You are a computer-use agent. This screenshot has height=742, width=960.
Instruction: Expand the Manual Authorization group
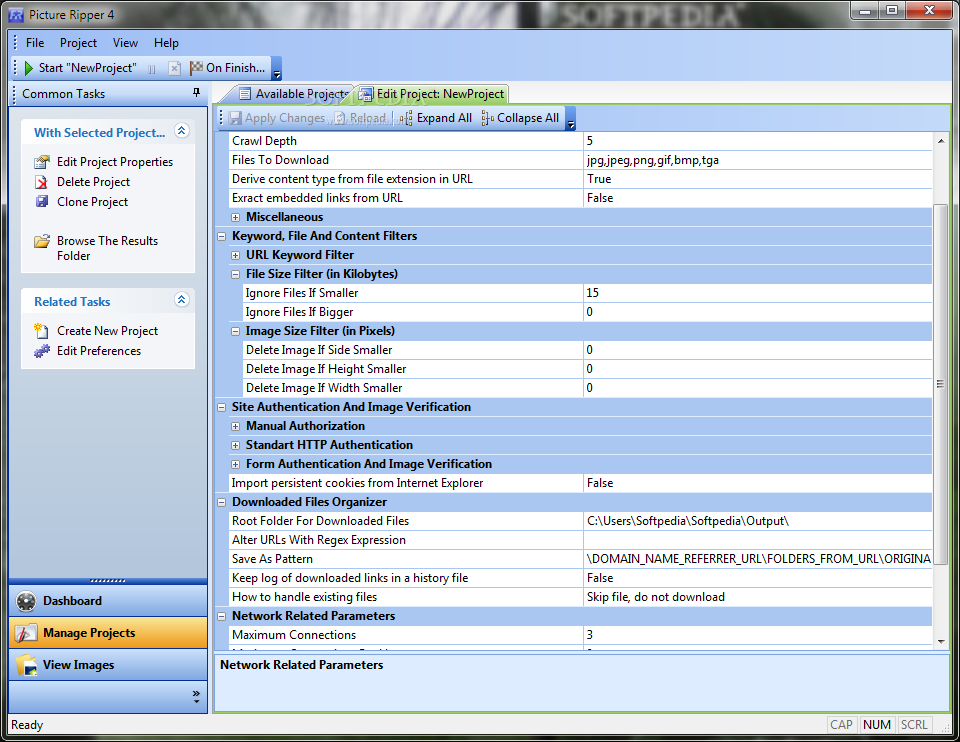[x=235, y=426]
